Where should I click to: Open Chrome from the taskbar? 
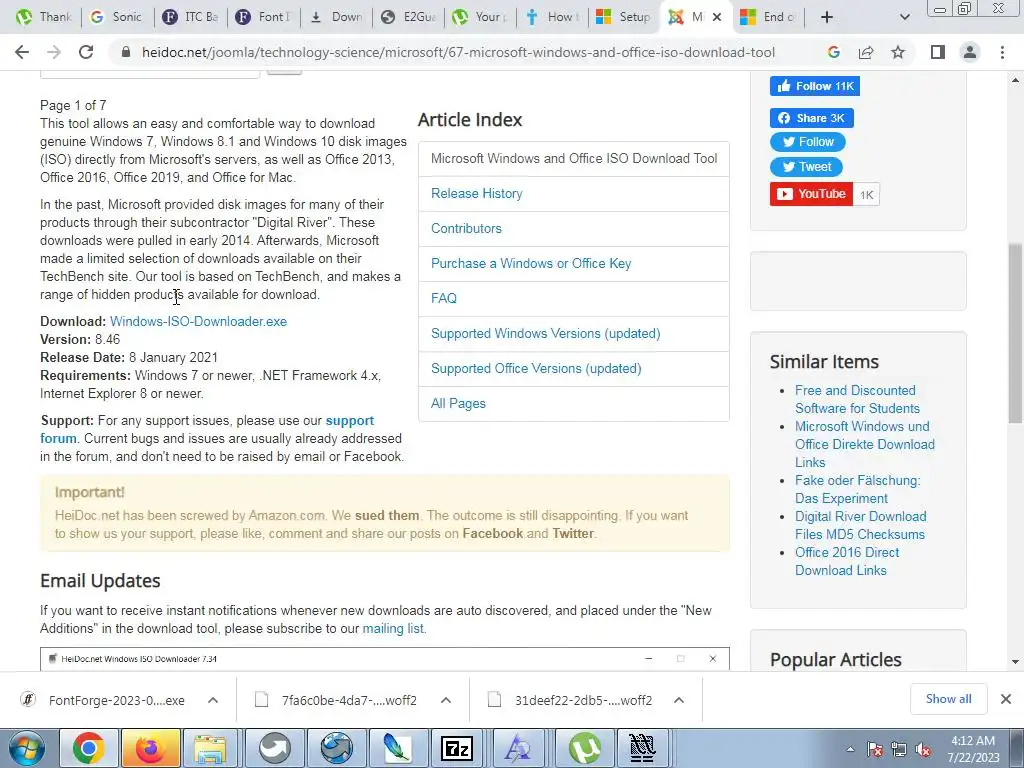[x=89, y=748]
